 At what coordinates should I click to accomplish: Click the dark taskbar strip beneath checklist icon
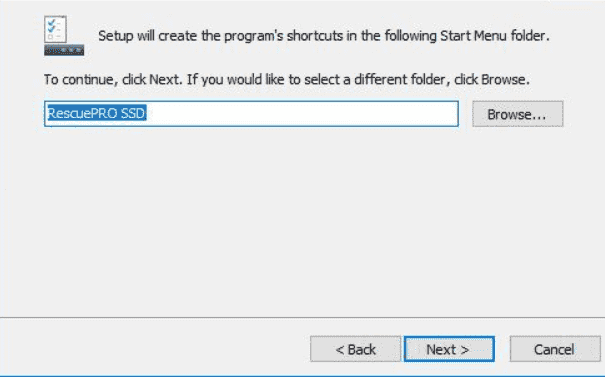point(64,50)
